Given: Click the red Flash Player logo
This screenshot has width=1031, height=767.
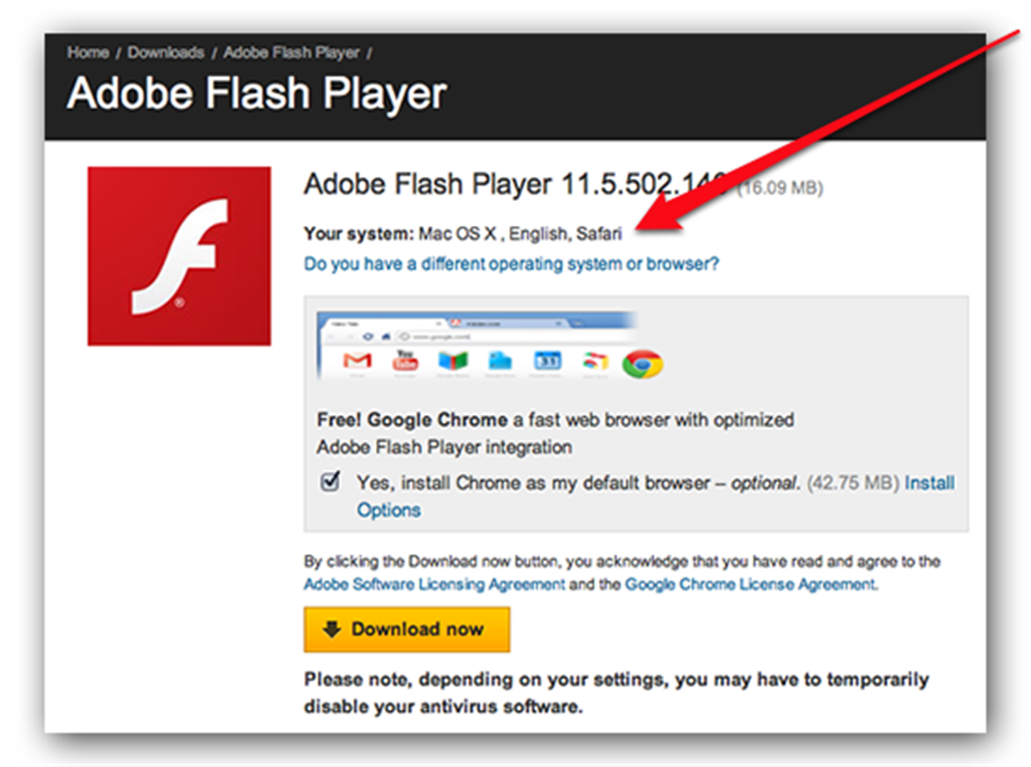Looking at the screenshot, I should (x=179, y=256).
